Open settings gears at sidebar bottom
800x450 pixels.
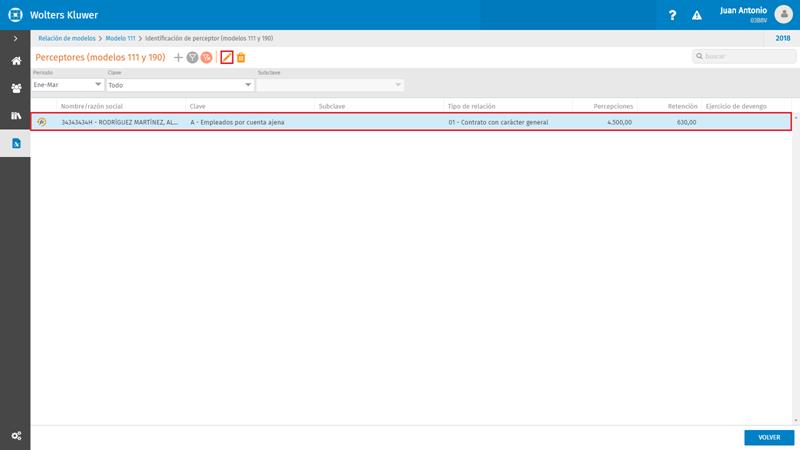pos(16,436)
